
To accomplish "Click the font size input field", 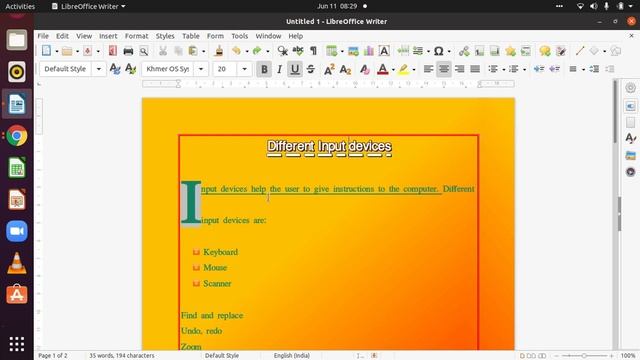I will pos(225,69).
